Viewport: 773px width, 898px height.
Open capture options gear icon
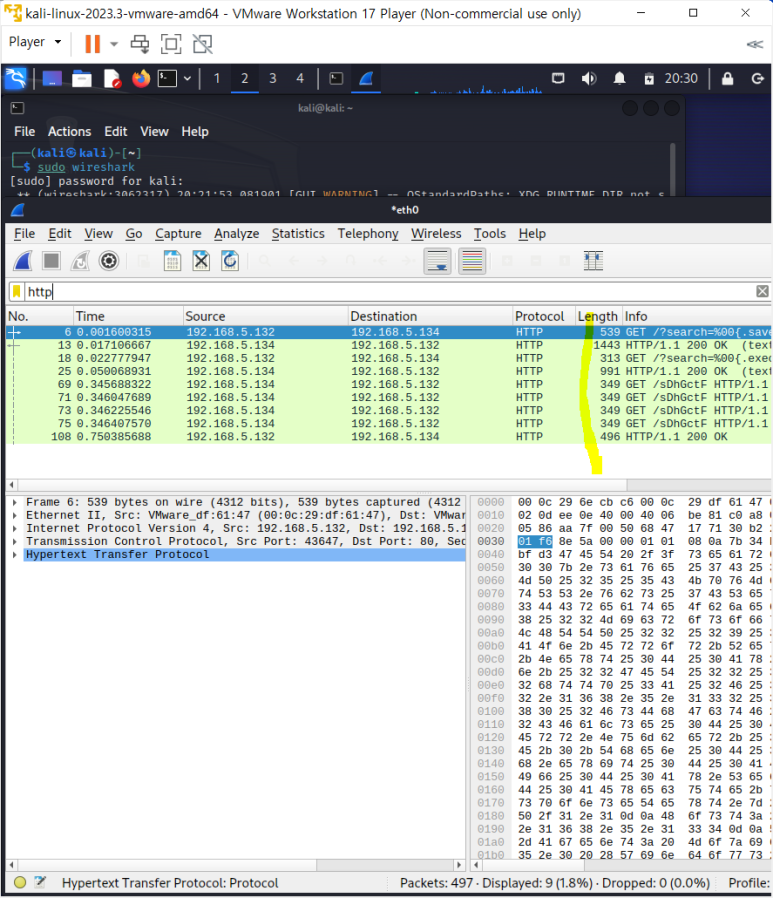click(x=109, y=261)
